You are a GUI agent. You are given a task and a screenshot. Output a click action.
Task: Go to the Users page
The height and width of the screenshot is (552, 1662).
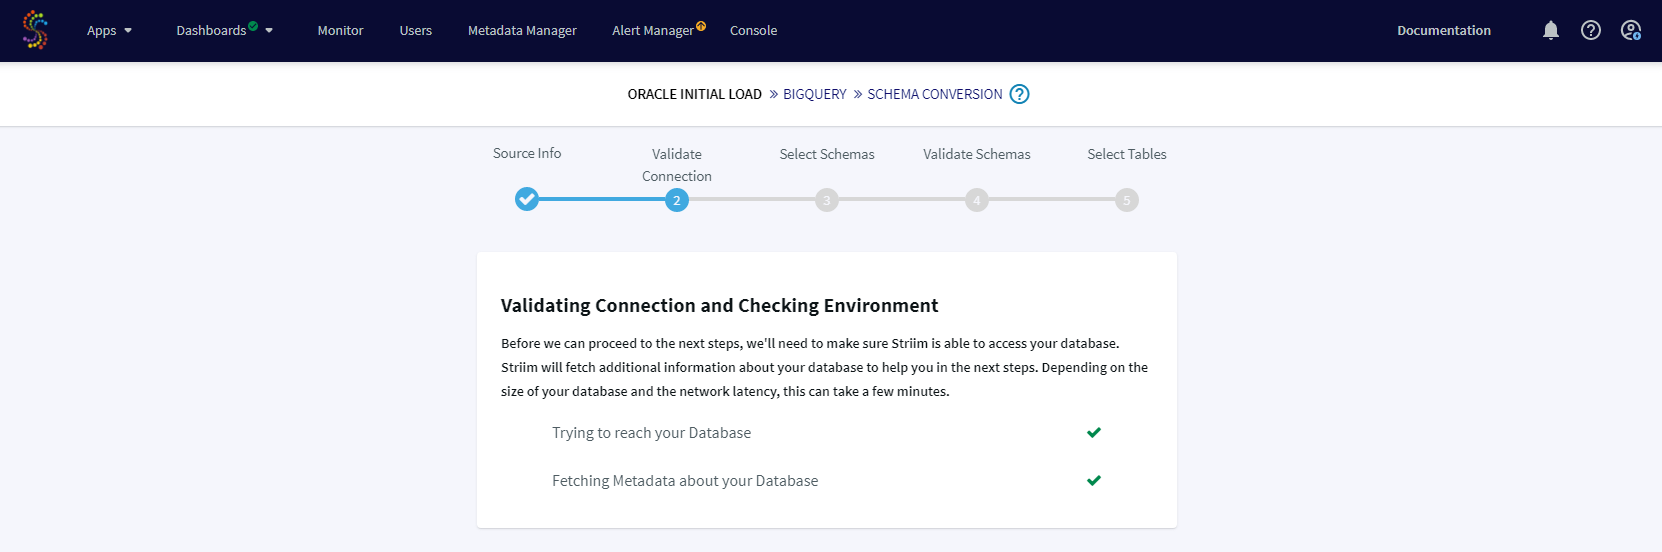[416, 31]
